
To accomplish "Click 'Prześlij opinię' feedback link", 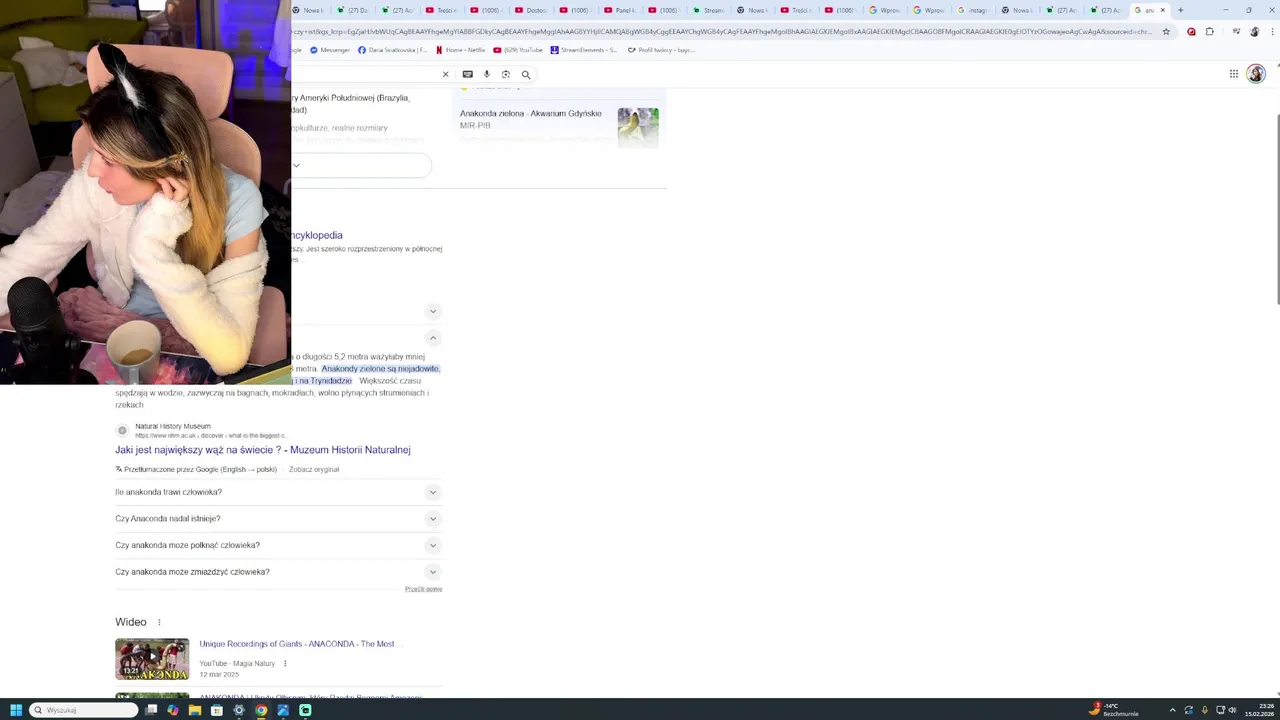I will [x=423, y=589].
